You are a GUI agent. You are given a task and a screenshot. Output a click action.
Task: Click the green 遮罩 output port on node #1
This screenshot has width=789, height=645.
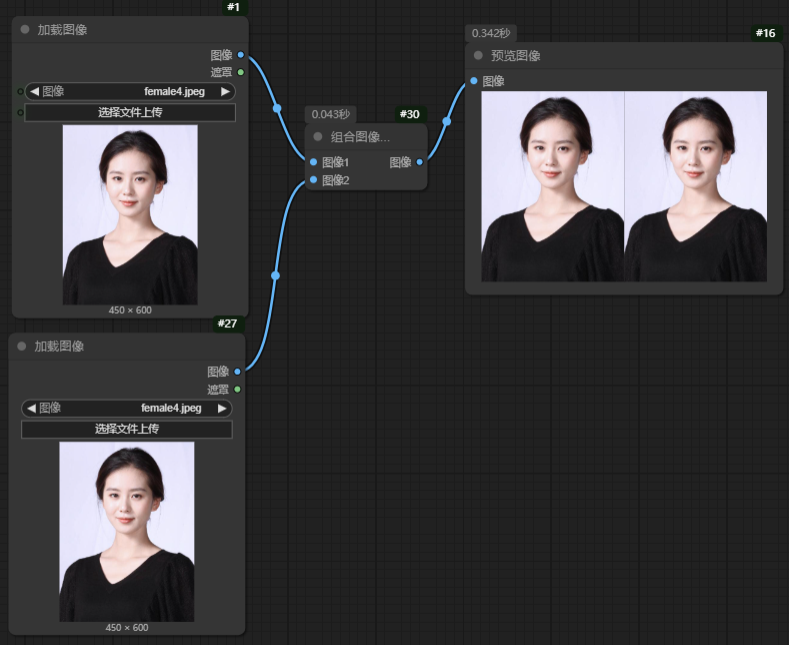(241, 72)
